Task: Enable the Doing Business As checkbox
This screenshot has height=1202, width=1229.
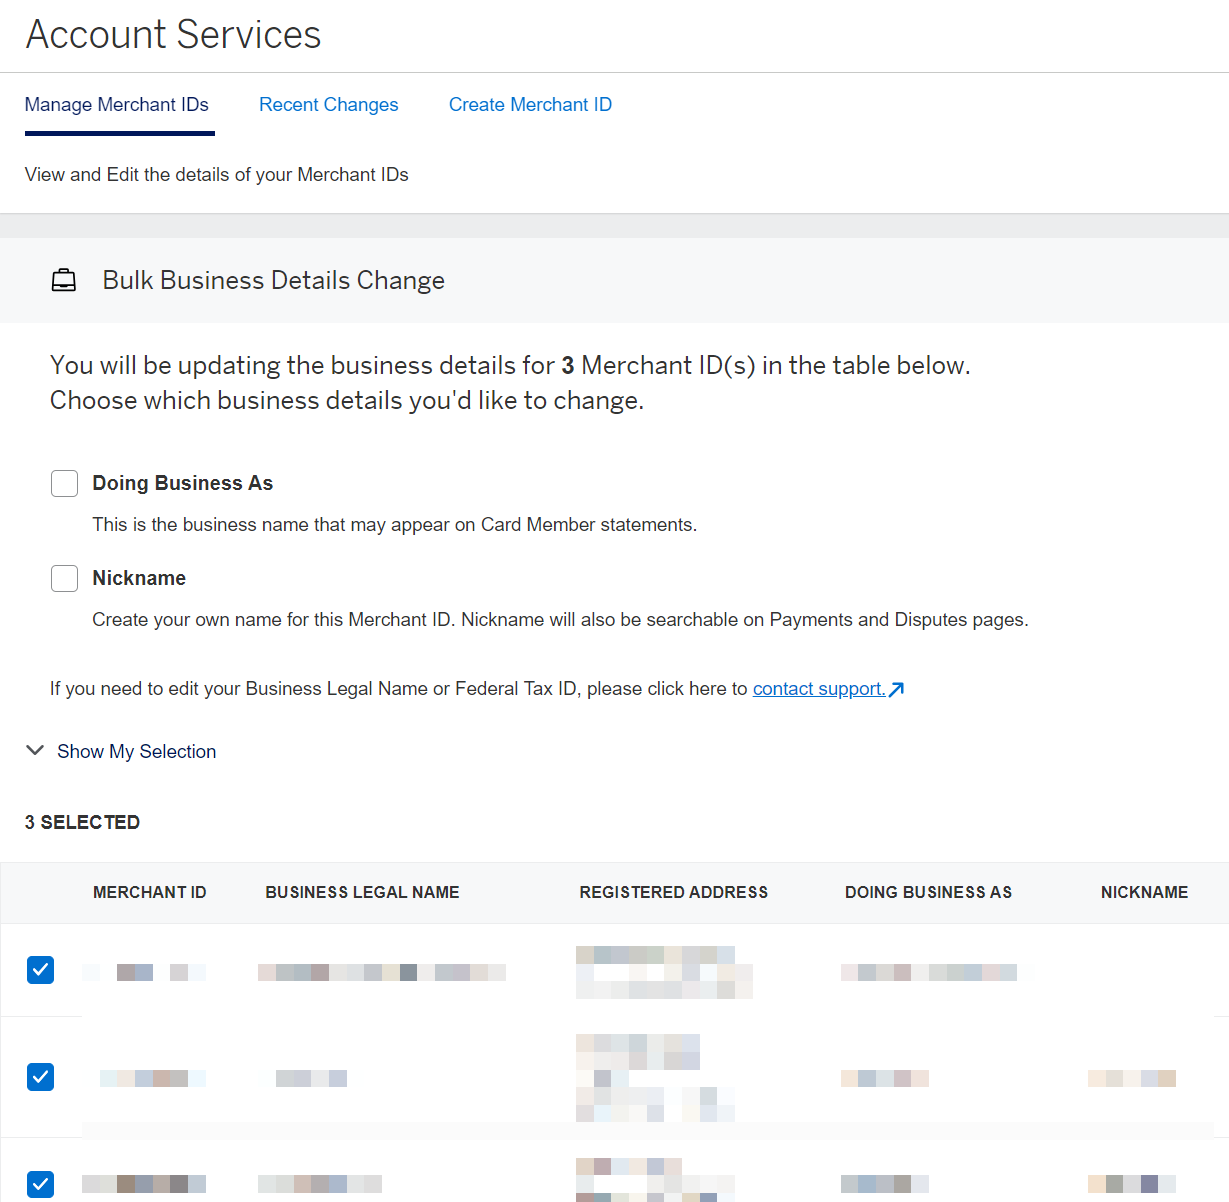Action: 64,483
